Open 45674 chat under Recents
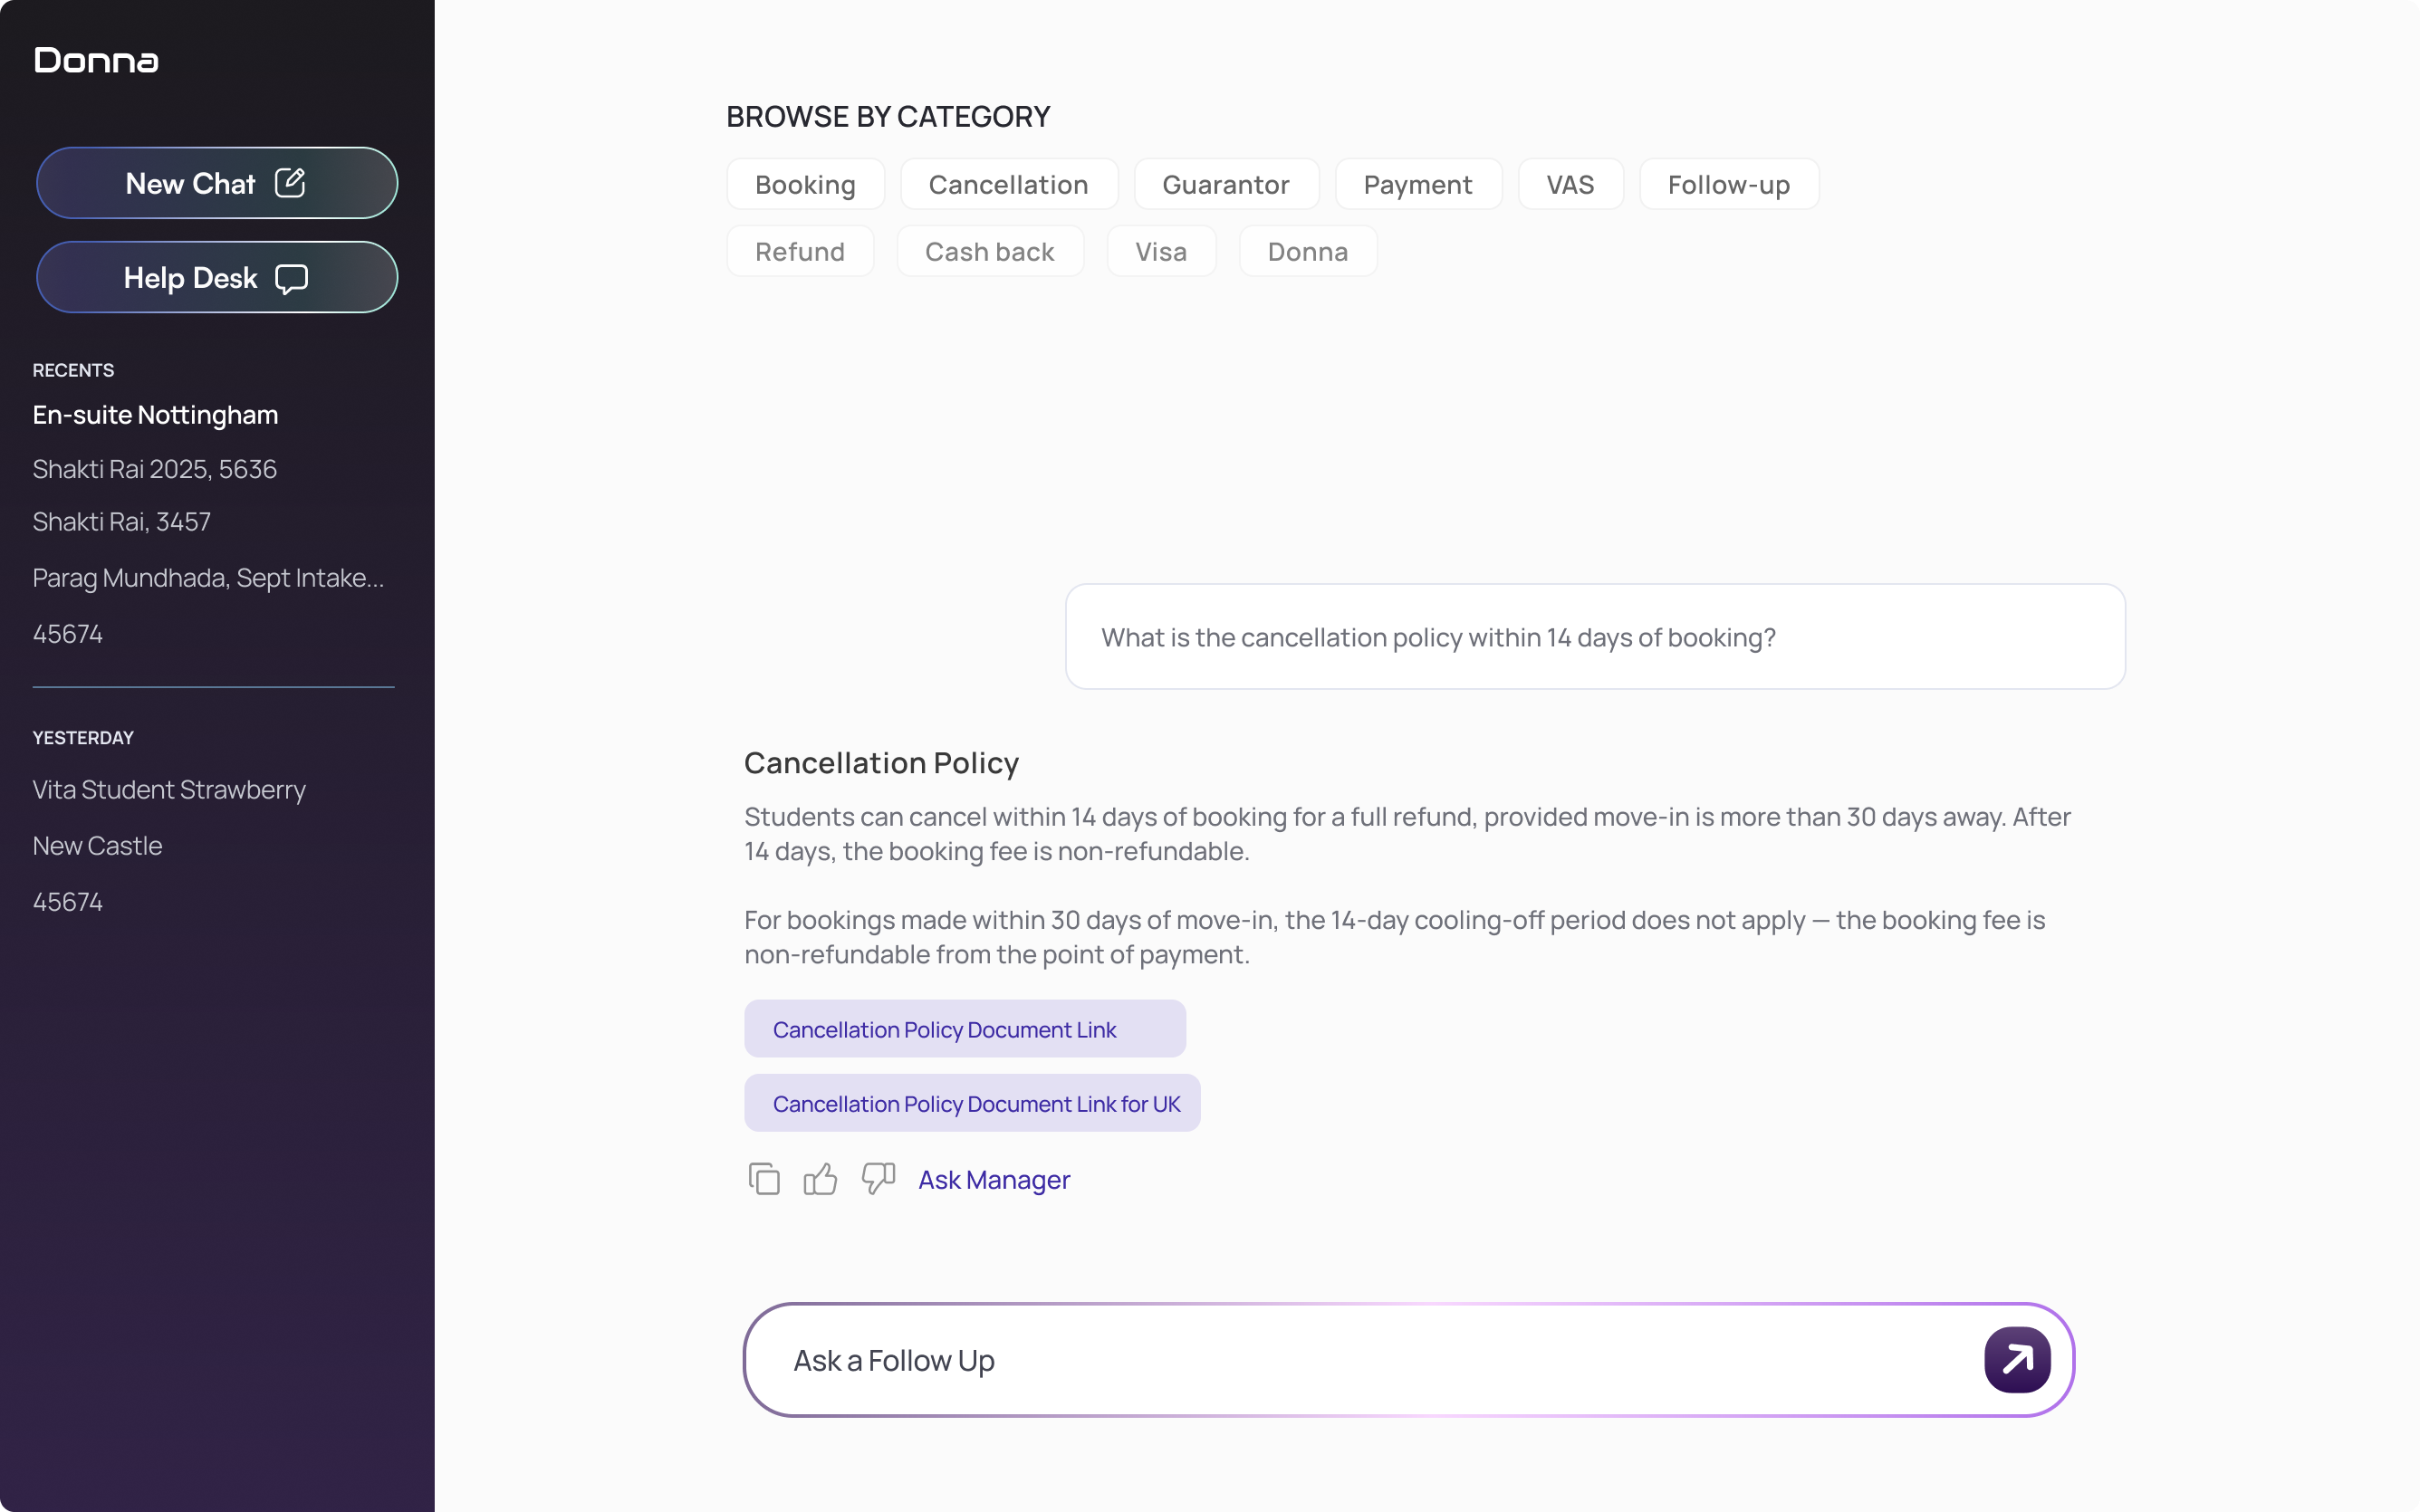Viewport: 2420px width, 1512px height. (x=68, y=633)
